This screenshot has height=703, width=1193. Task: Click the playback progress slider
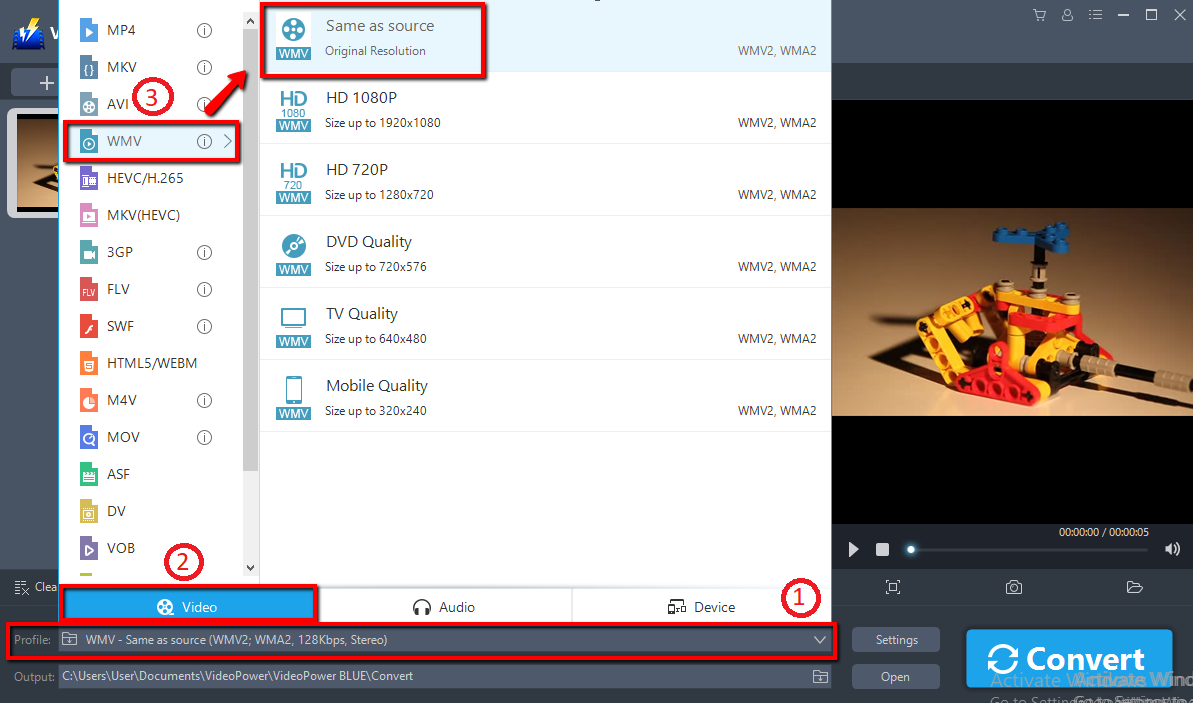(1030, 549)
